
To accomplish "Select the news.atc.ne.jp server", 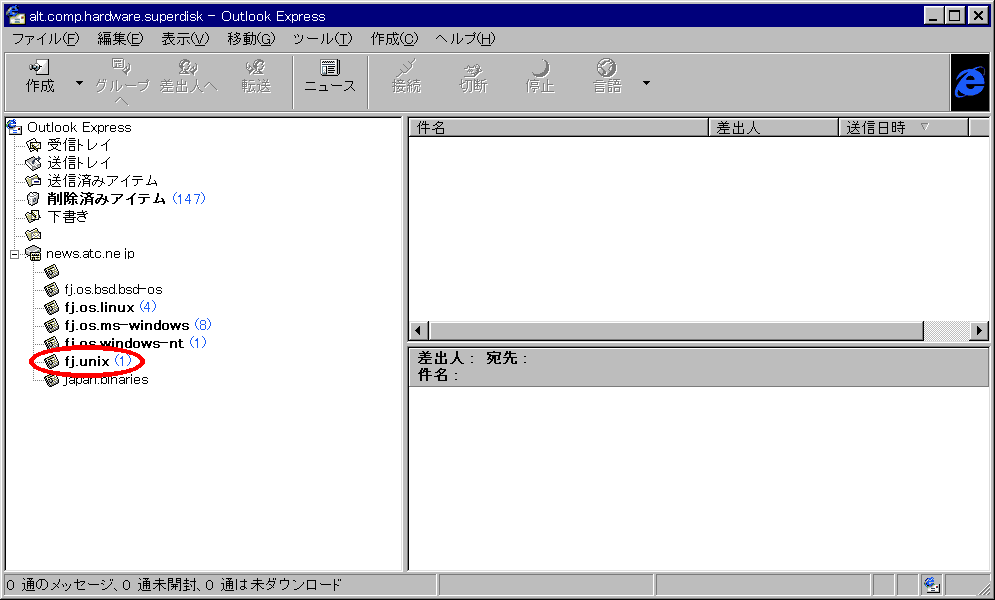I will pos(90,254).
